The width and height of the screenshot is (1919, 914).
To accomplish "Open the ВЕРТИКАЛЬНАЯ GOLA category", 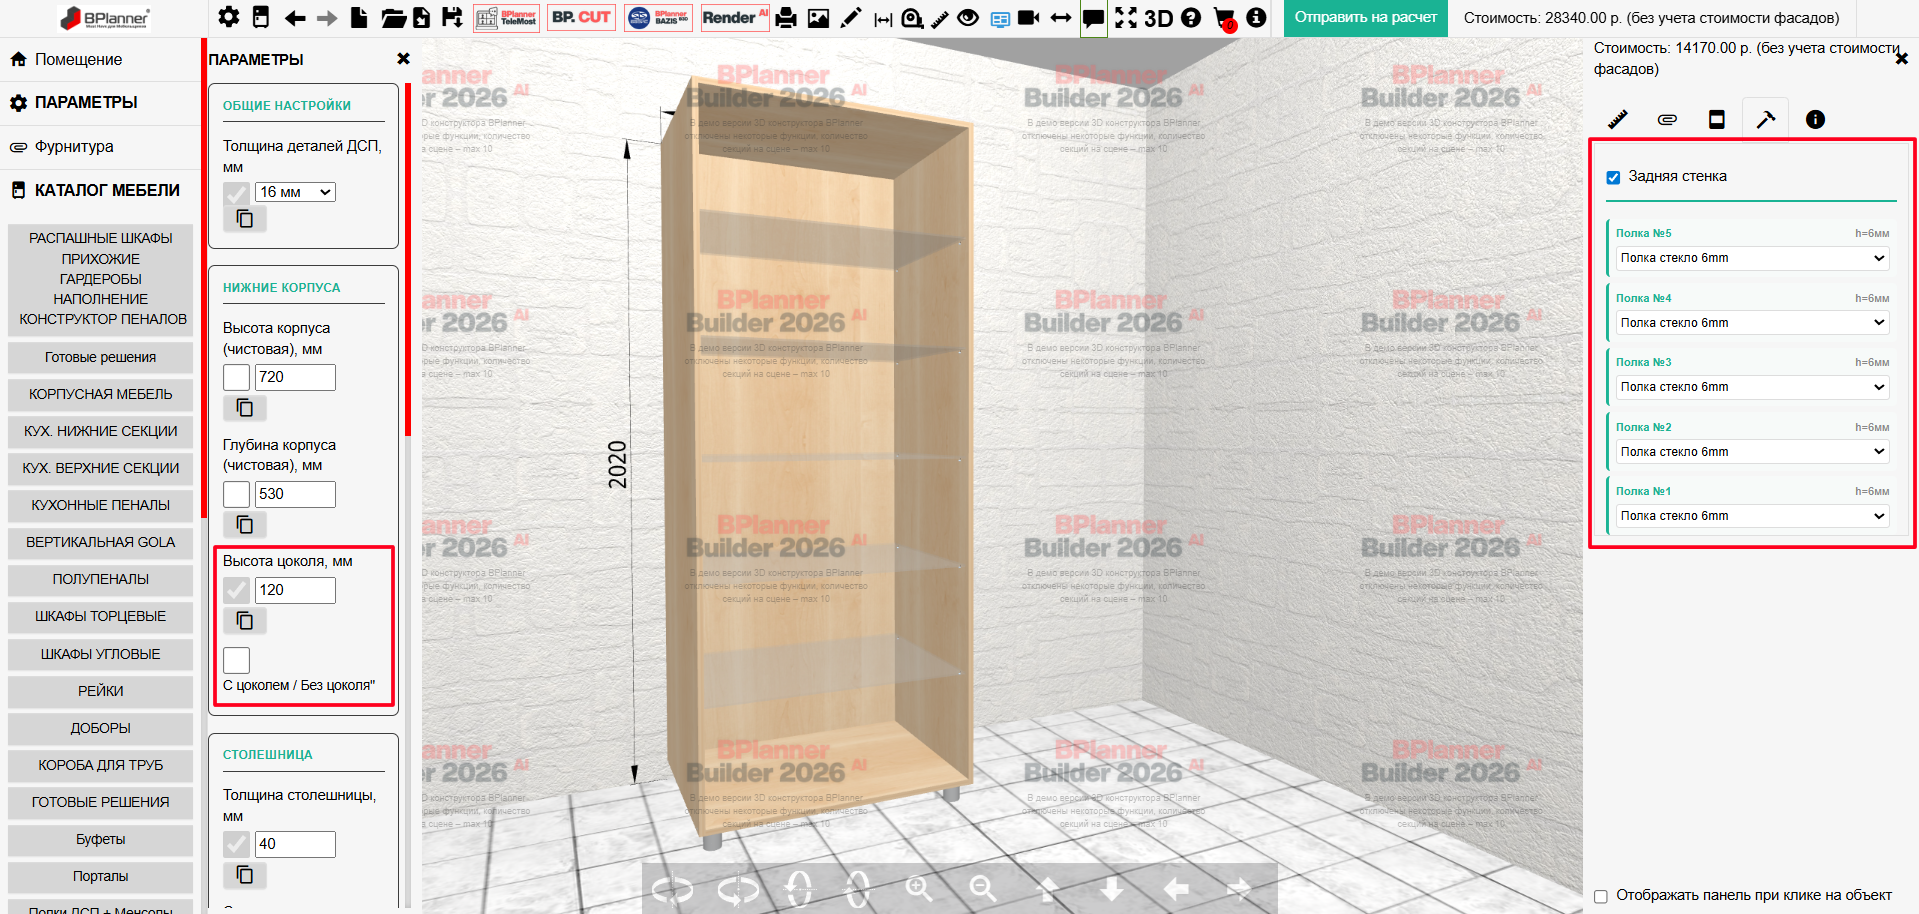I will tap(101, 542).
